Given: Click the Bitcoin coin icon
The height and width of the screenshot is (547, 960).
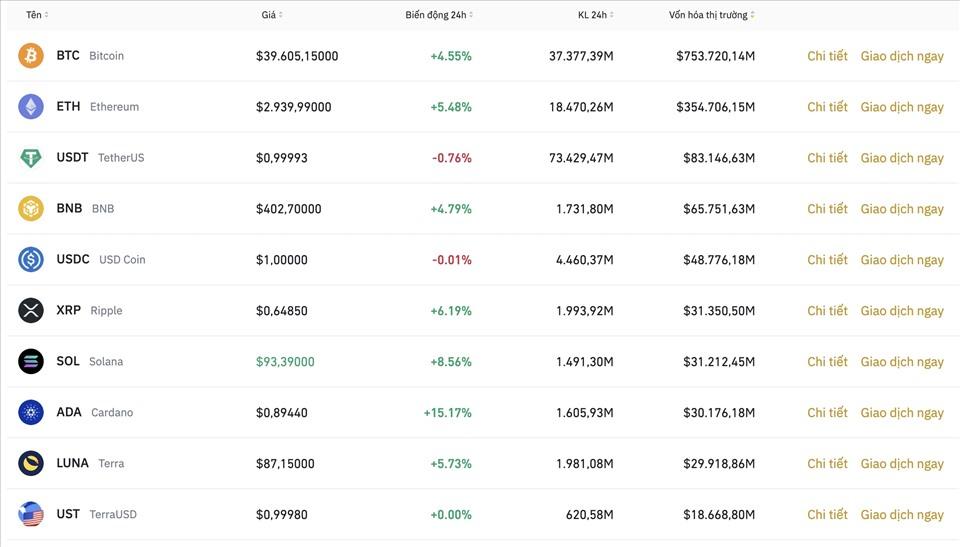Looking at the screenshot, I should coord(31,56).
